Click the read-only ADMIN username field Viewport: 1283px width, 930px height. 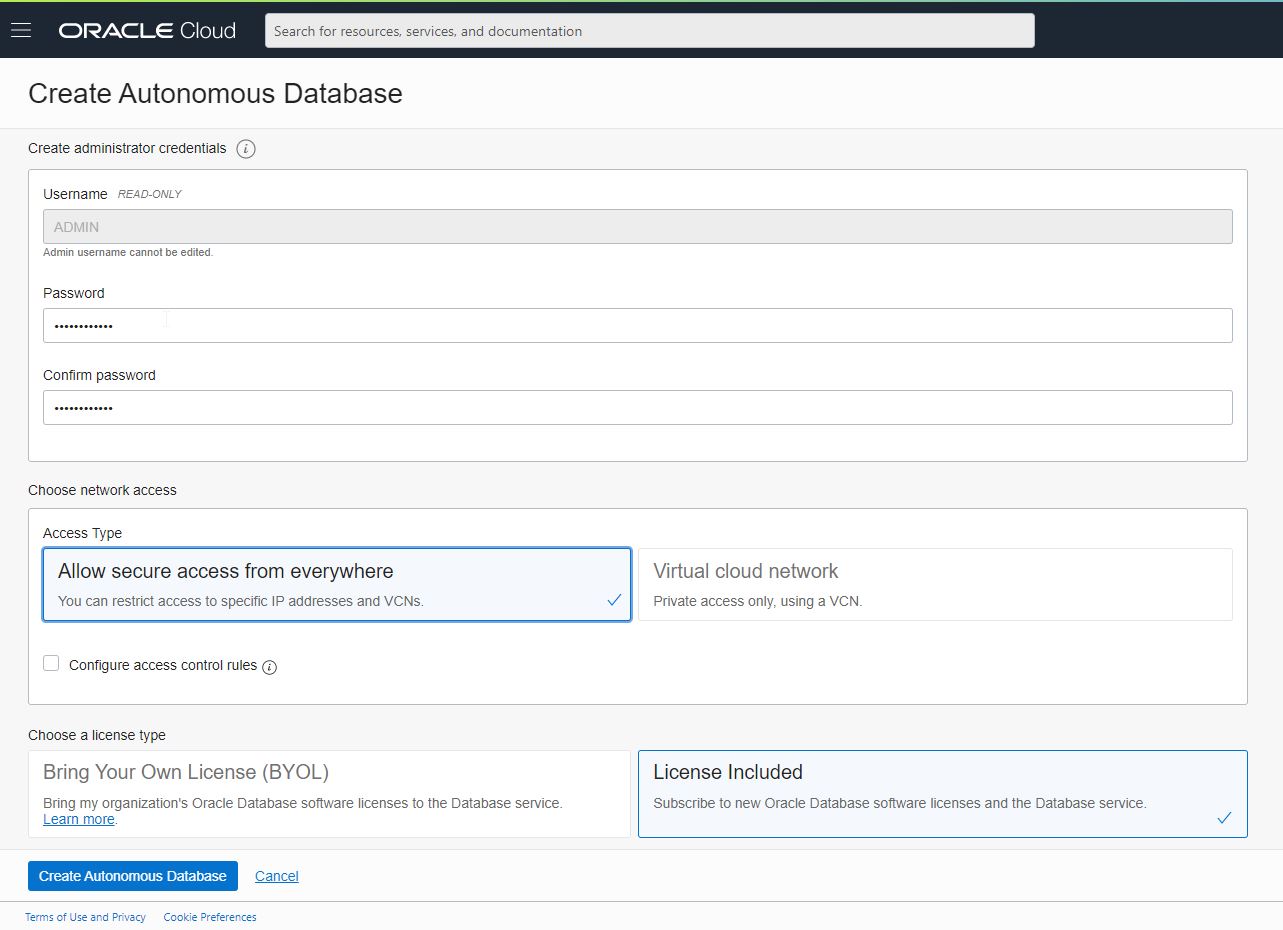pos(637,226)
